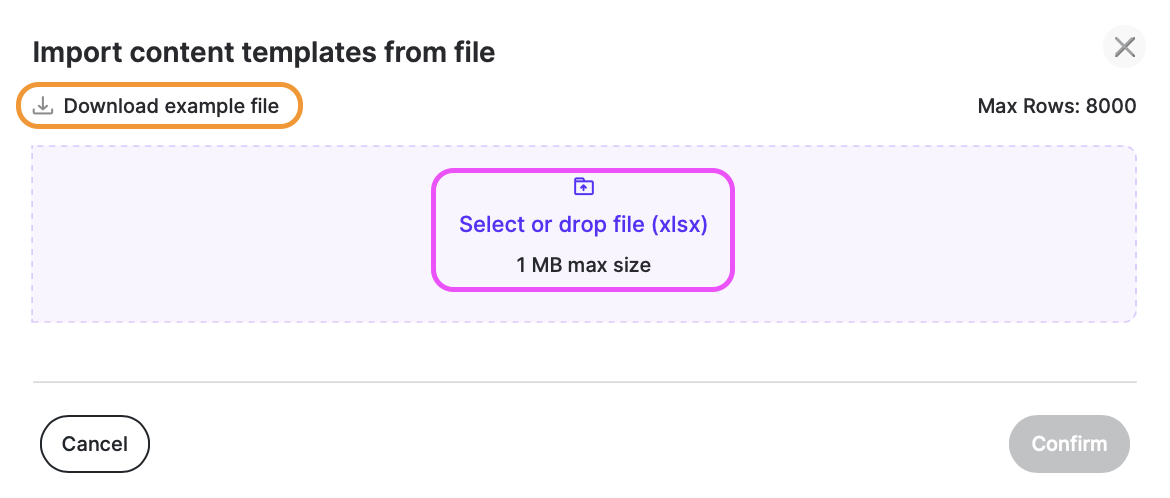The image size is (1170, 498).
Task: Click the grayed-out Confirm label
Action: click(1069, 444)
